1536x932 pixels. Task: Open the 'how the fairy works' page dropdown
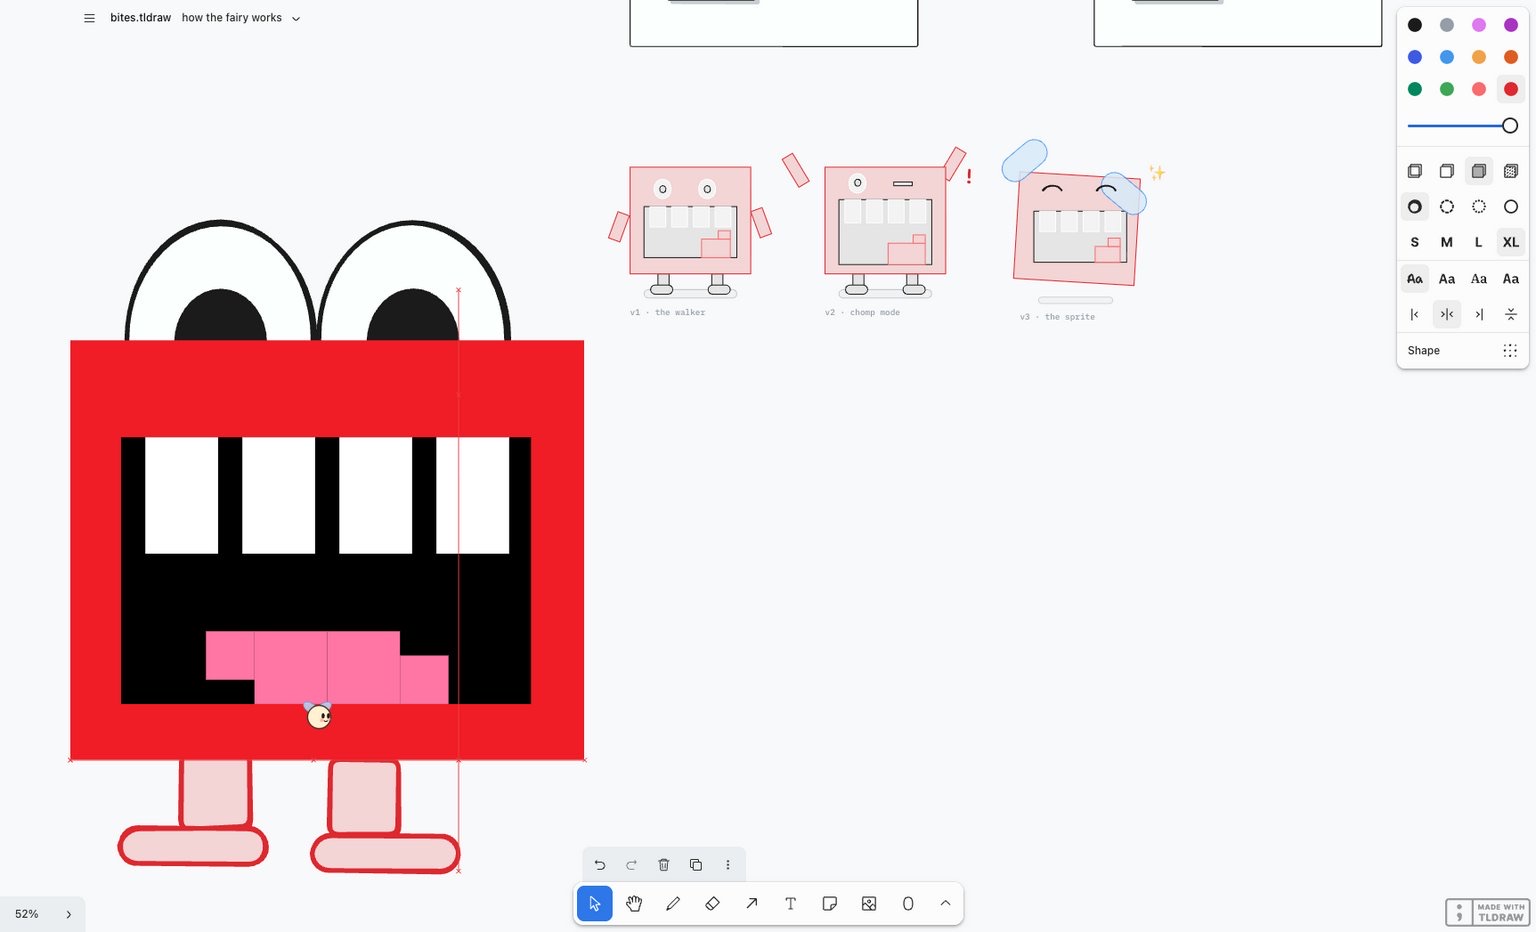tap(241, 18)
